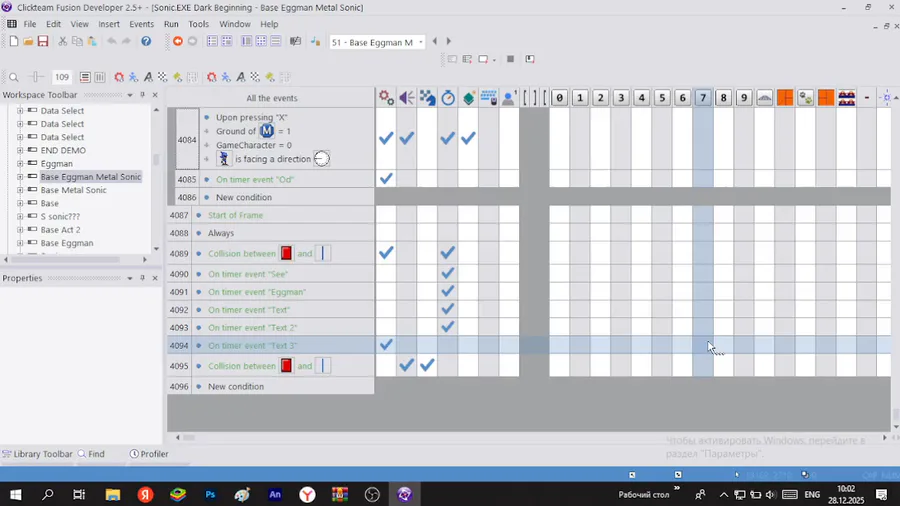Toggle timer action check in event 4089
The height and width of the screenshot is (506, 900).
tap(448, 252)
